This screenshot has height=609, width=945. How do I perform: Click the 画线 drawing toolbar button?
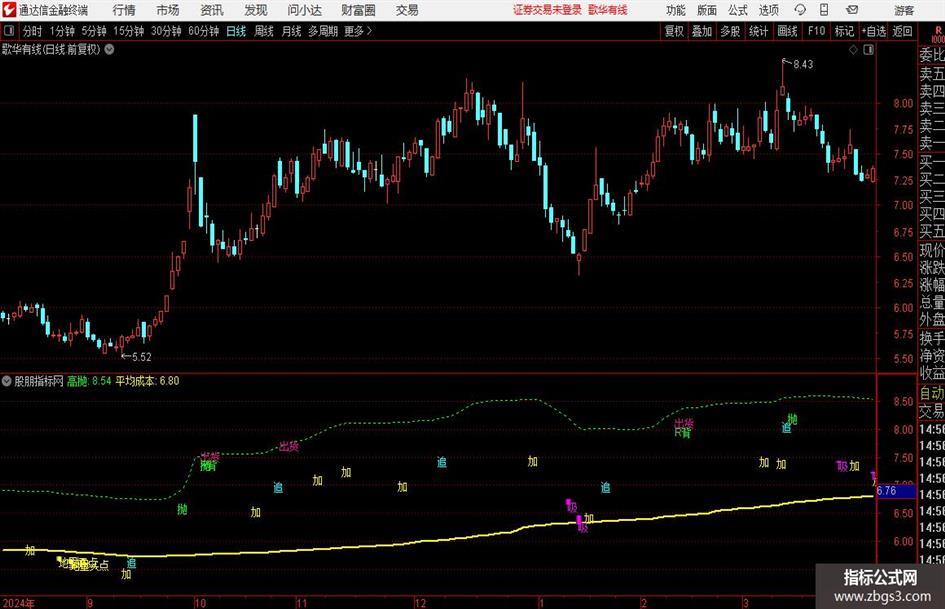tap(787, 31)
